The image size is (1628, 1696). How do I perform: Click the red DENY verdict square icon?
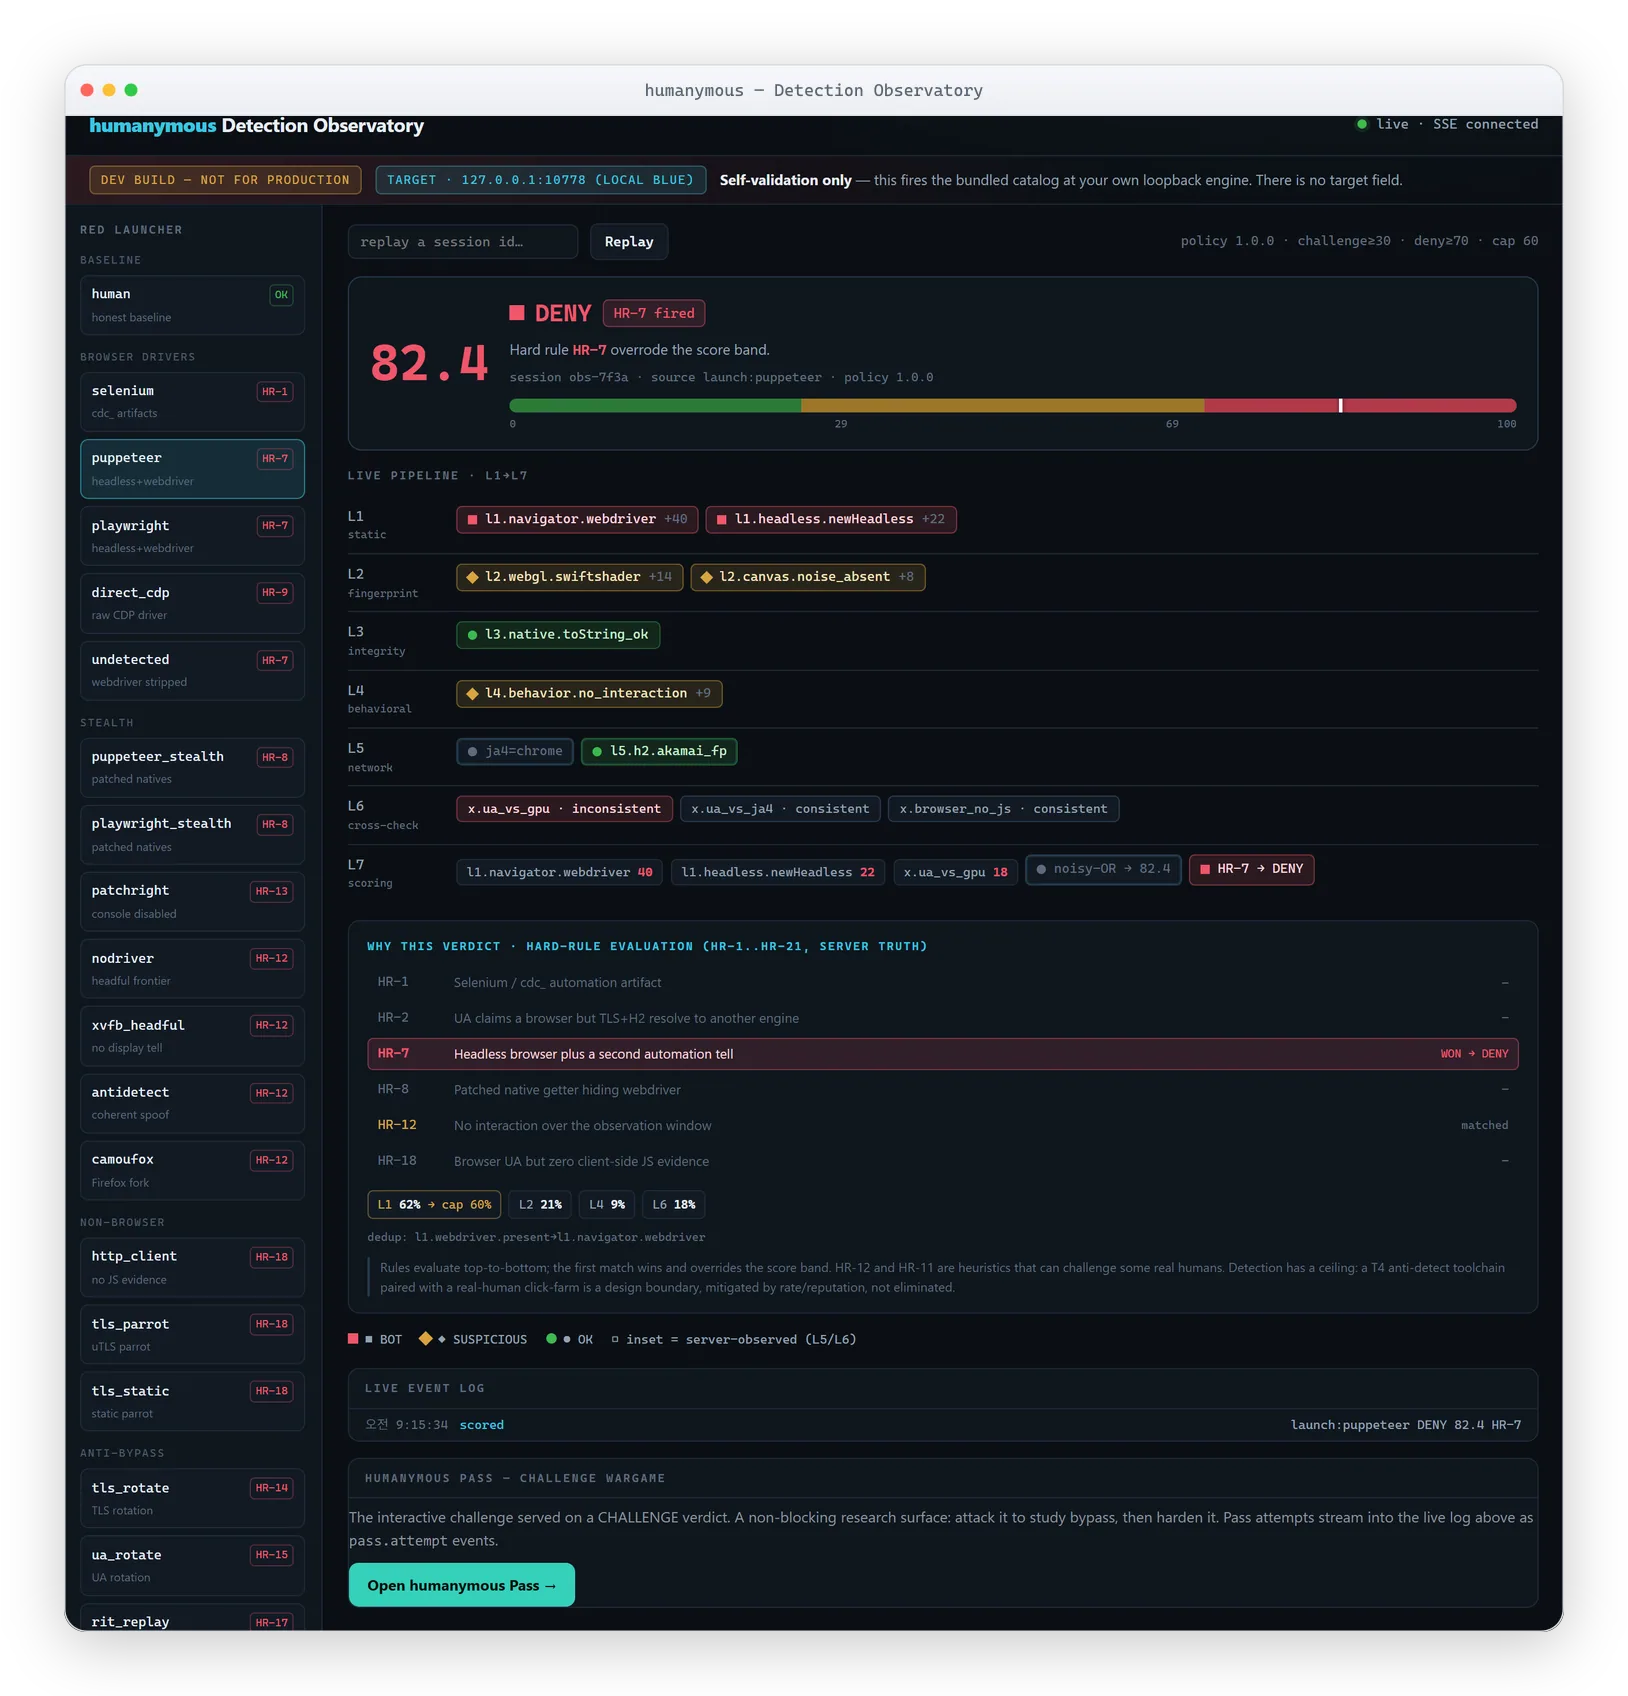coord(517,313)
